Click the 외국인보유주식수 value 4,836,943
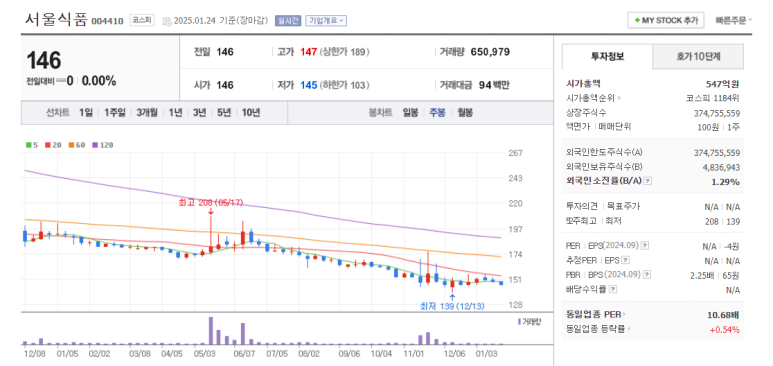Screen dimensions: 773x366 click(721, 167)
